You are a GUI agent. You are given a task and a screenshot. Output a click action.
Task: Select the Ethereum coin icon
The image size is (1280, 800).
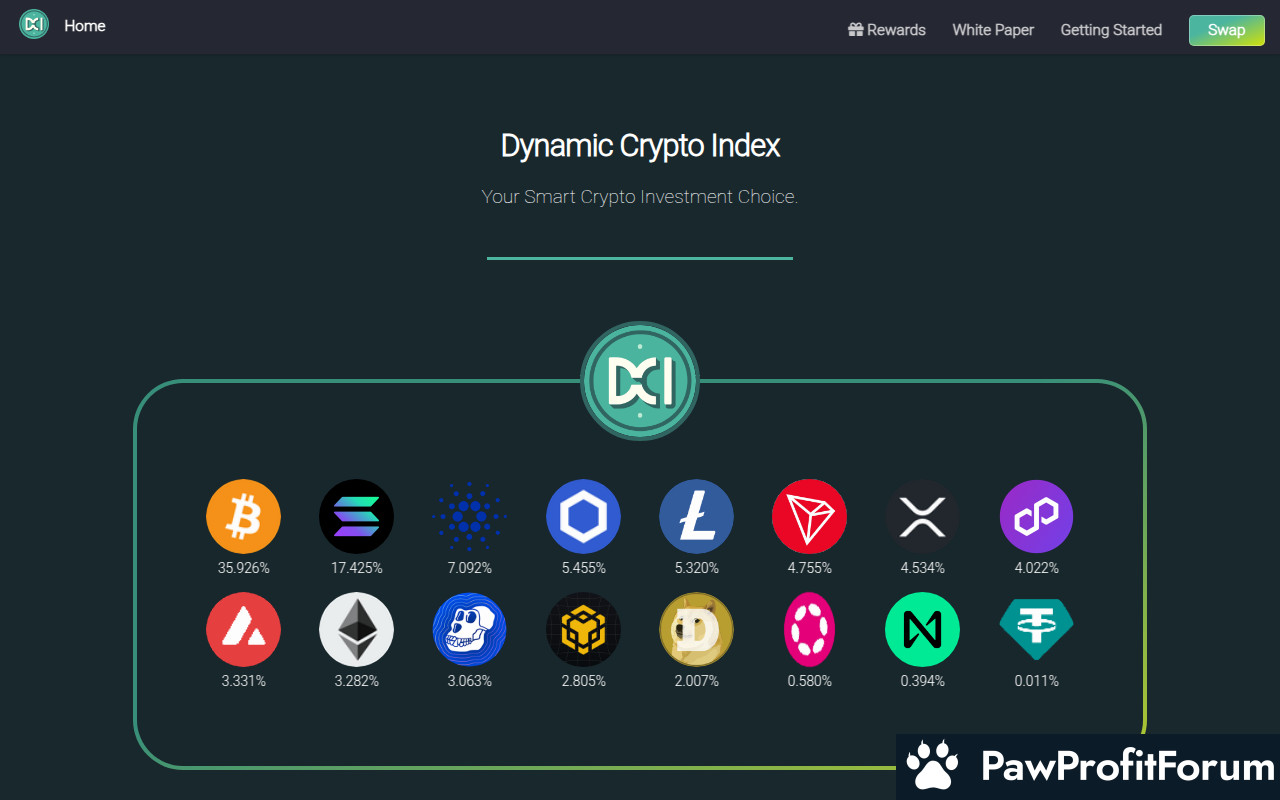(x=356, y=630)
